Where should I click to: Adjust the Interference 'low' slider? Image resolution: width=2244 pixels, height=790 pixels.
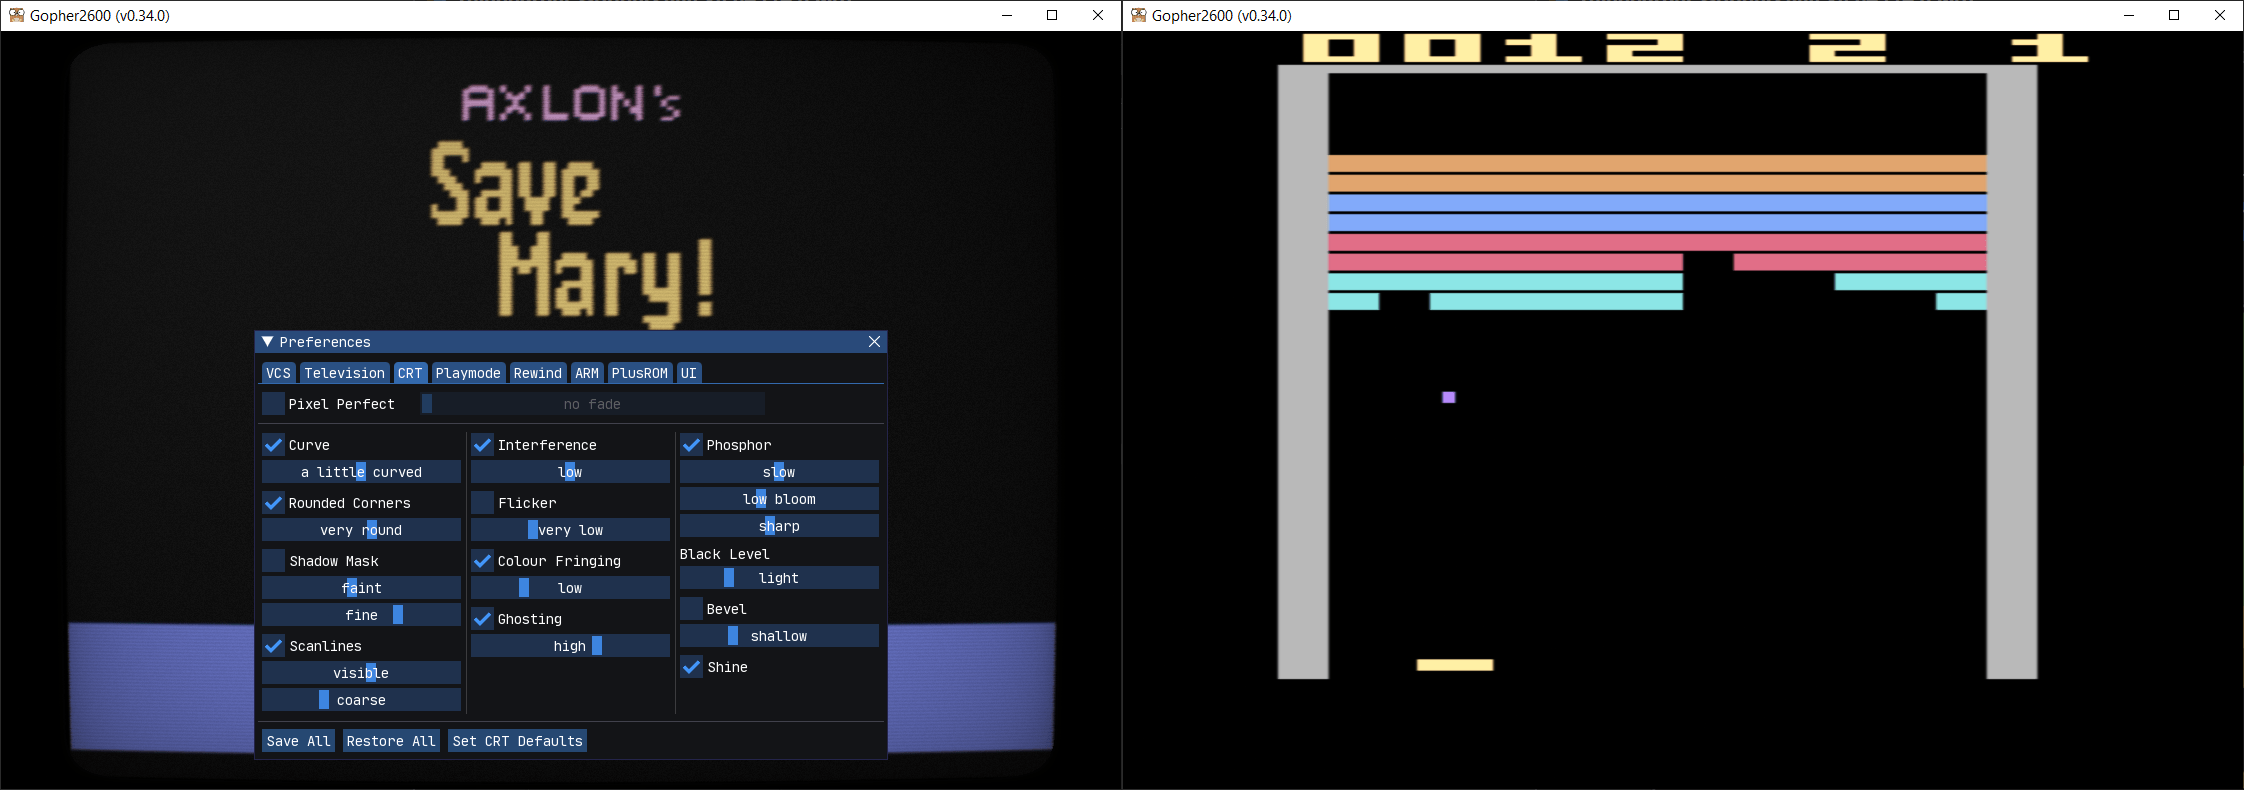570,472
